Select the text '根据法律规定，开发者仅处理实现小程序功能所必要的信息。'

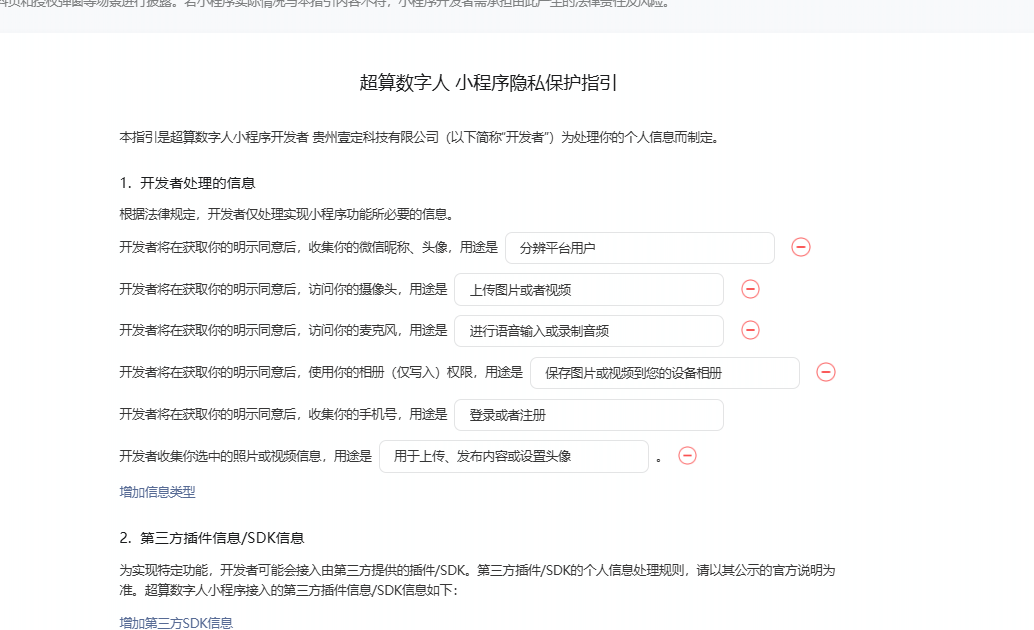(x=286, y=214)
